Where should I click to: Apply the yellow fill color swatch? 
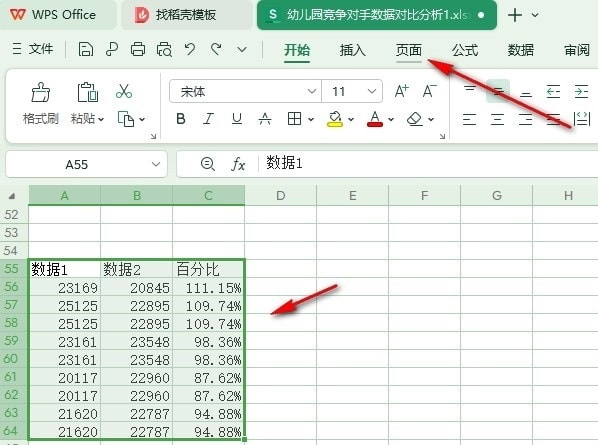pos(335,119)
